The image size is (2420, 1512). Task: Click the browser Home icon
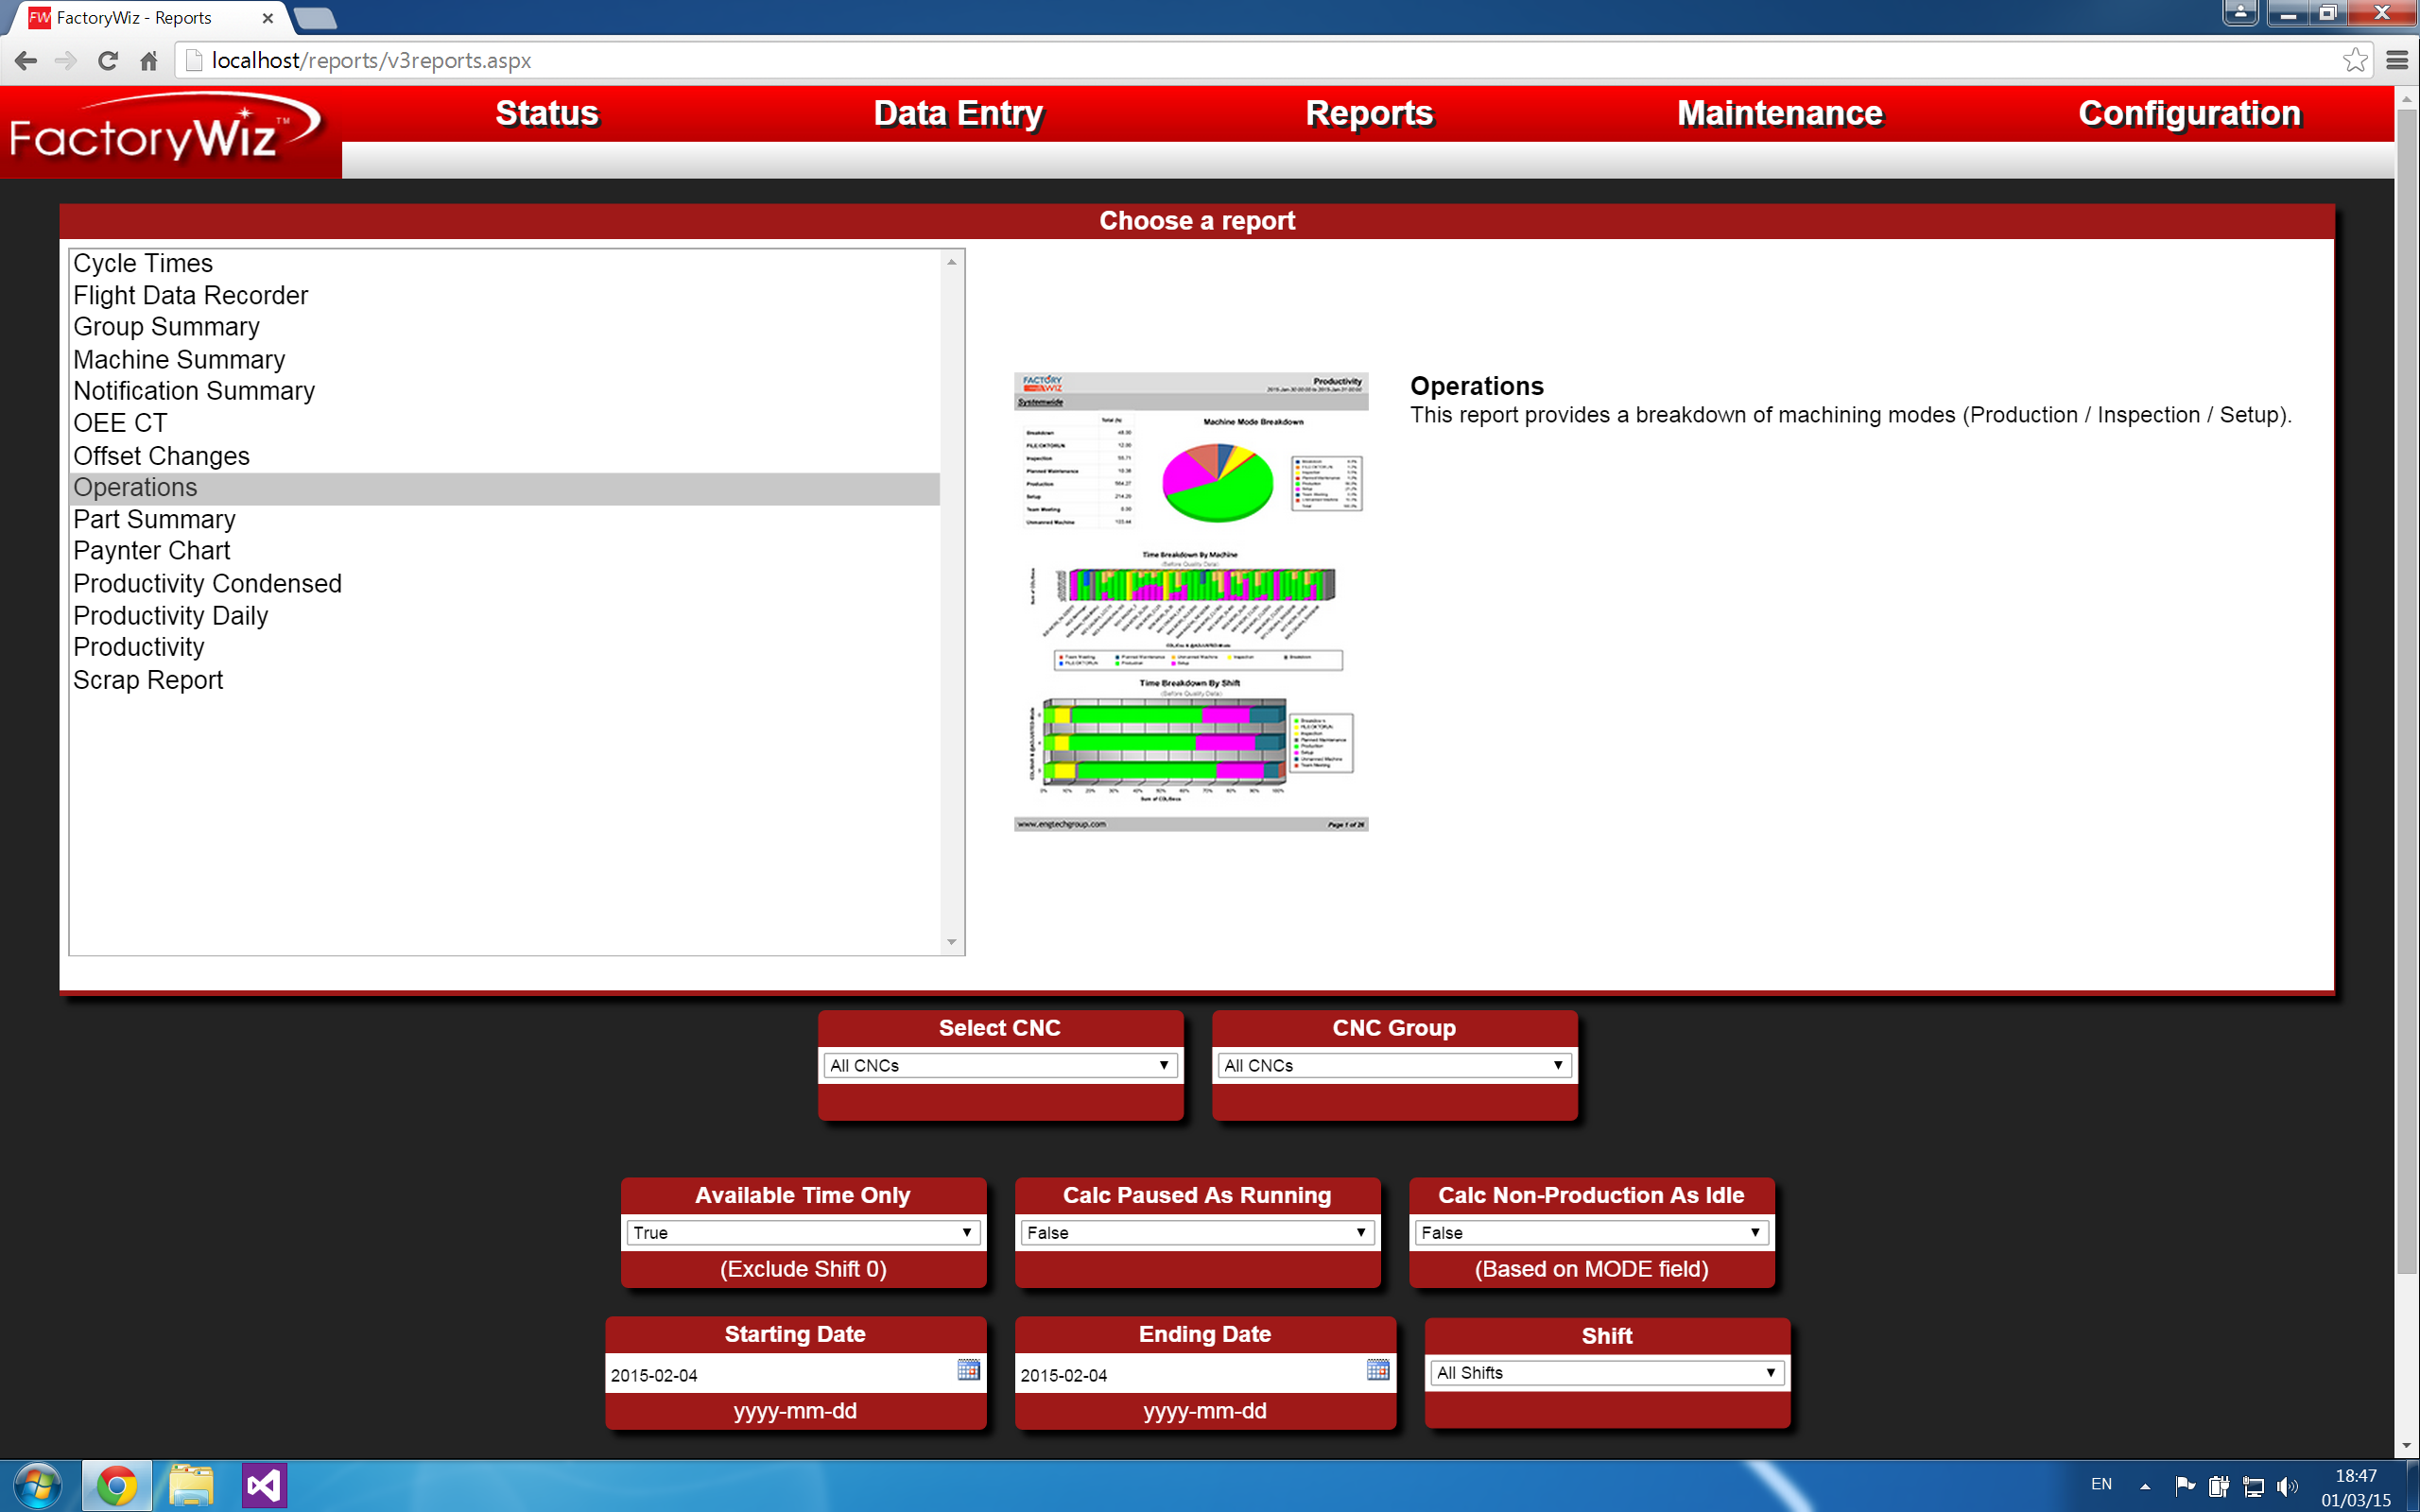click(149, 61)
